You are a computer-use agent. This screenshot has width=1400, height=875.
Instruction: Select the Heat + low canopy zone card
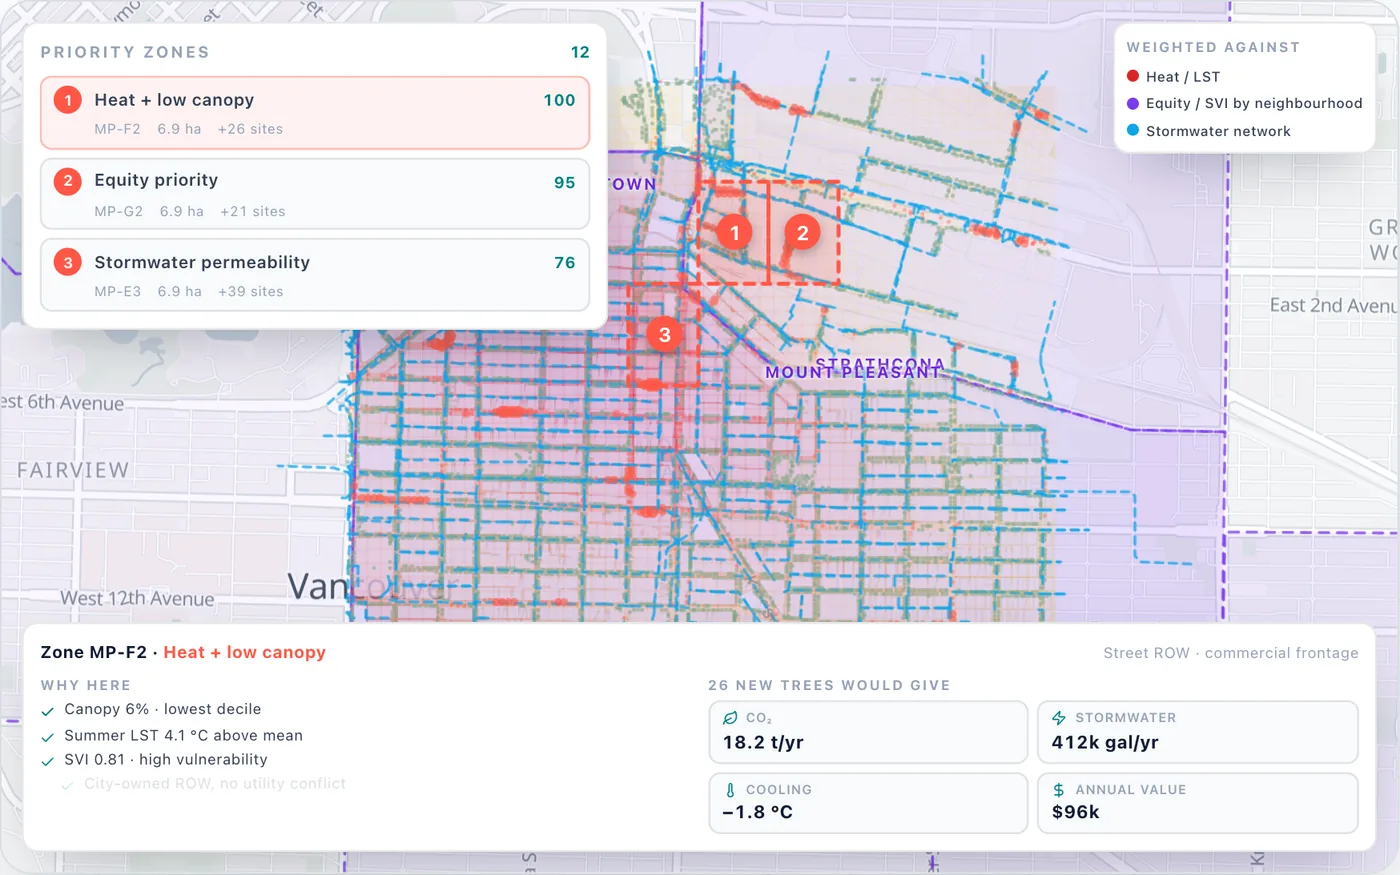[315, 113]
